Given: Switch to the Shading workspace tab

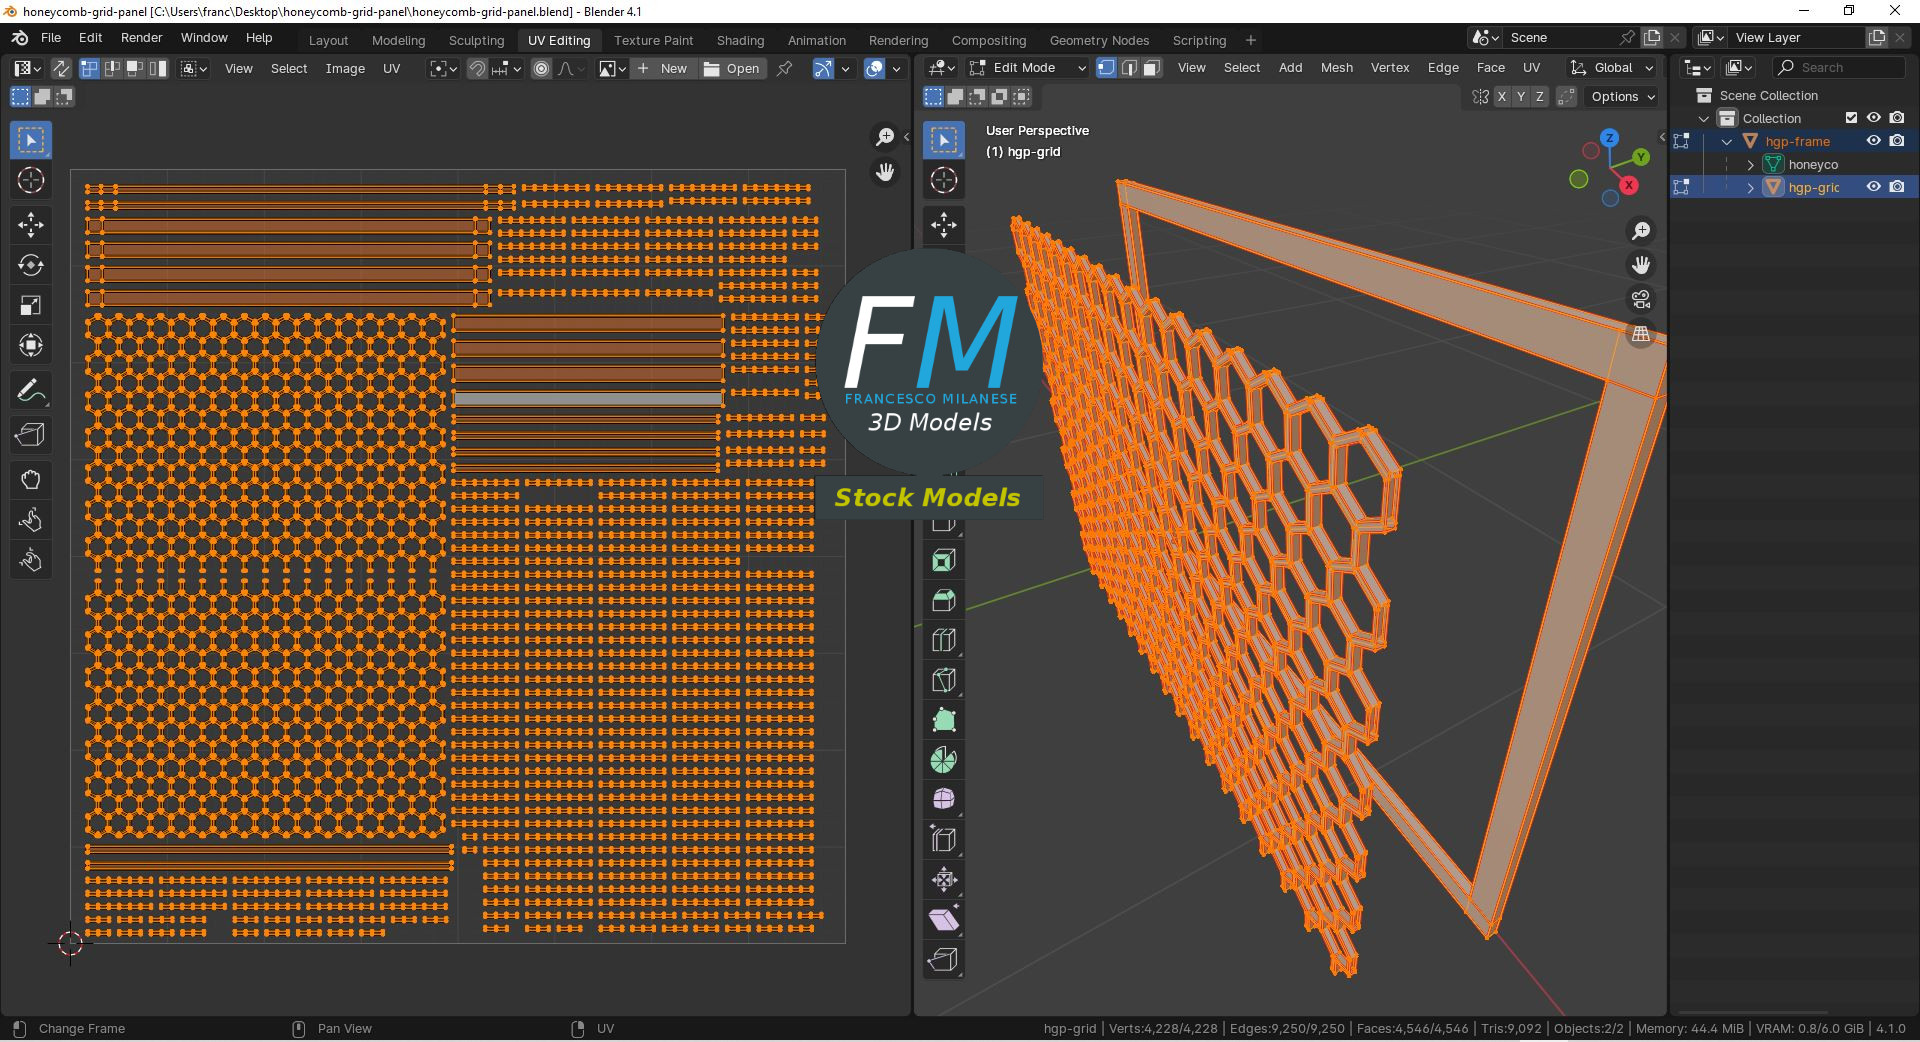Looking at the screenshot, I should pos(739,40).
